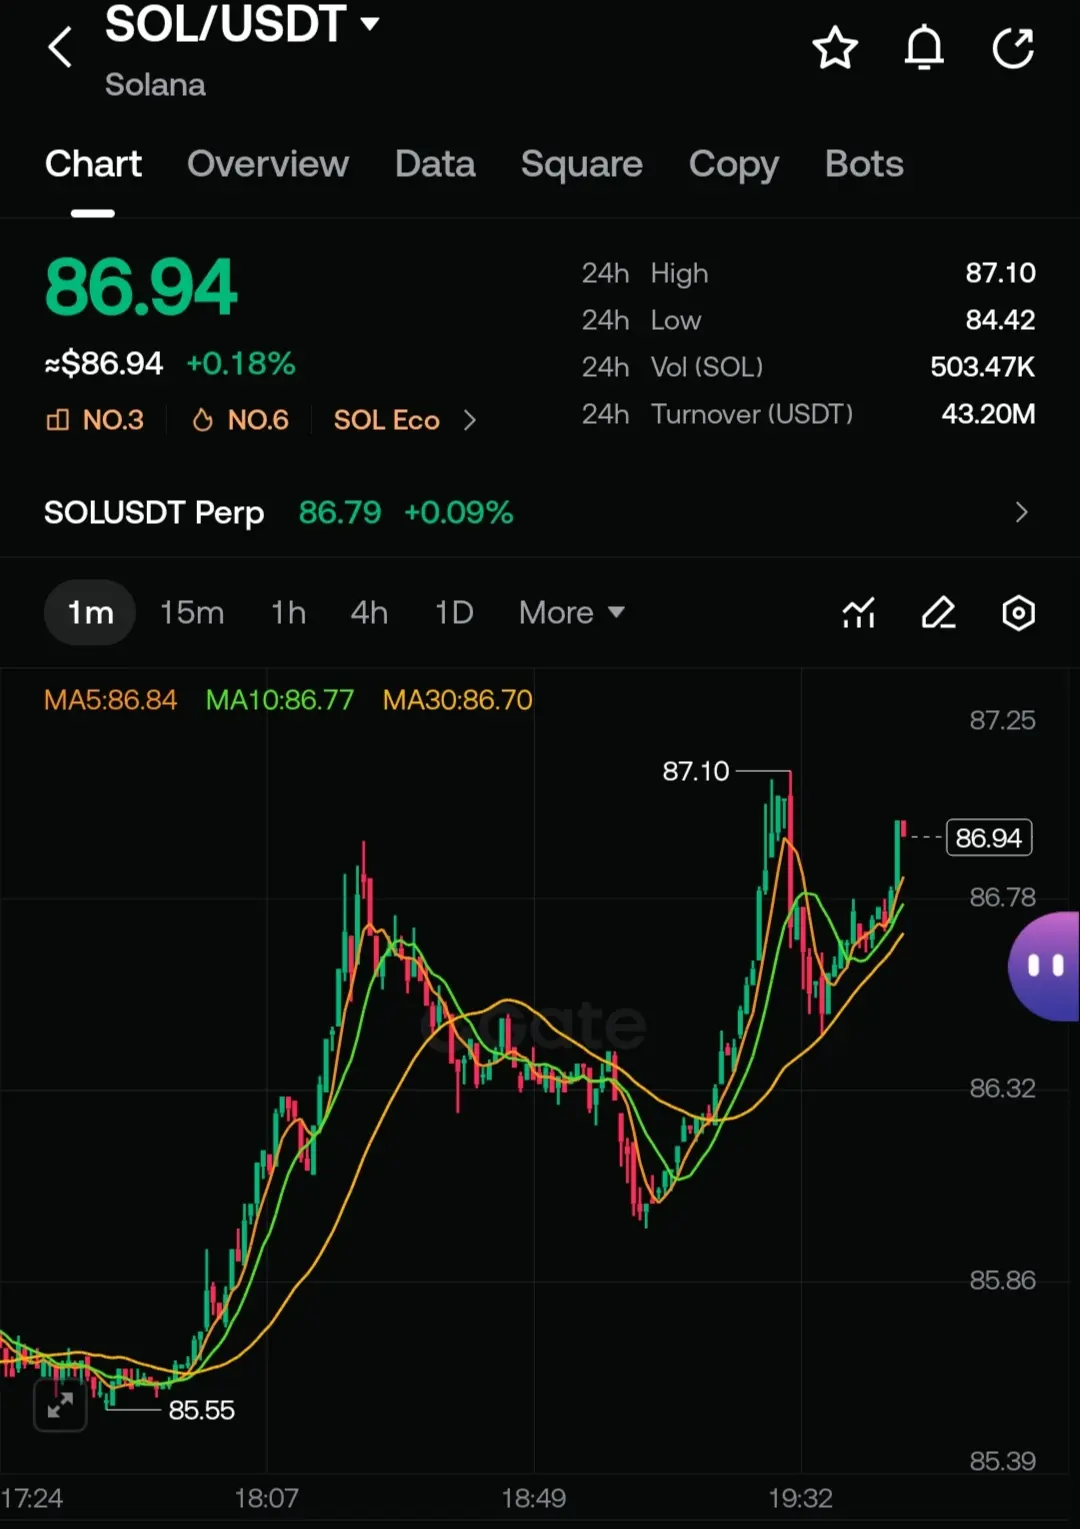Screen dimensions: 1080x1529
Task: Open SOLUSDT Perp row chevron
Action: (x=1021, y=513)
